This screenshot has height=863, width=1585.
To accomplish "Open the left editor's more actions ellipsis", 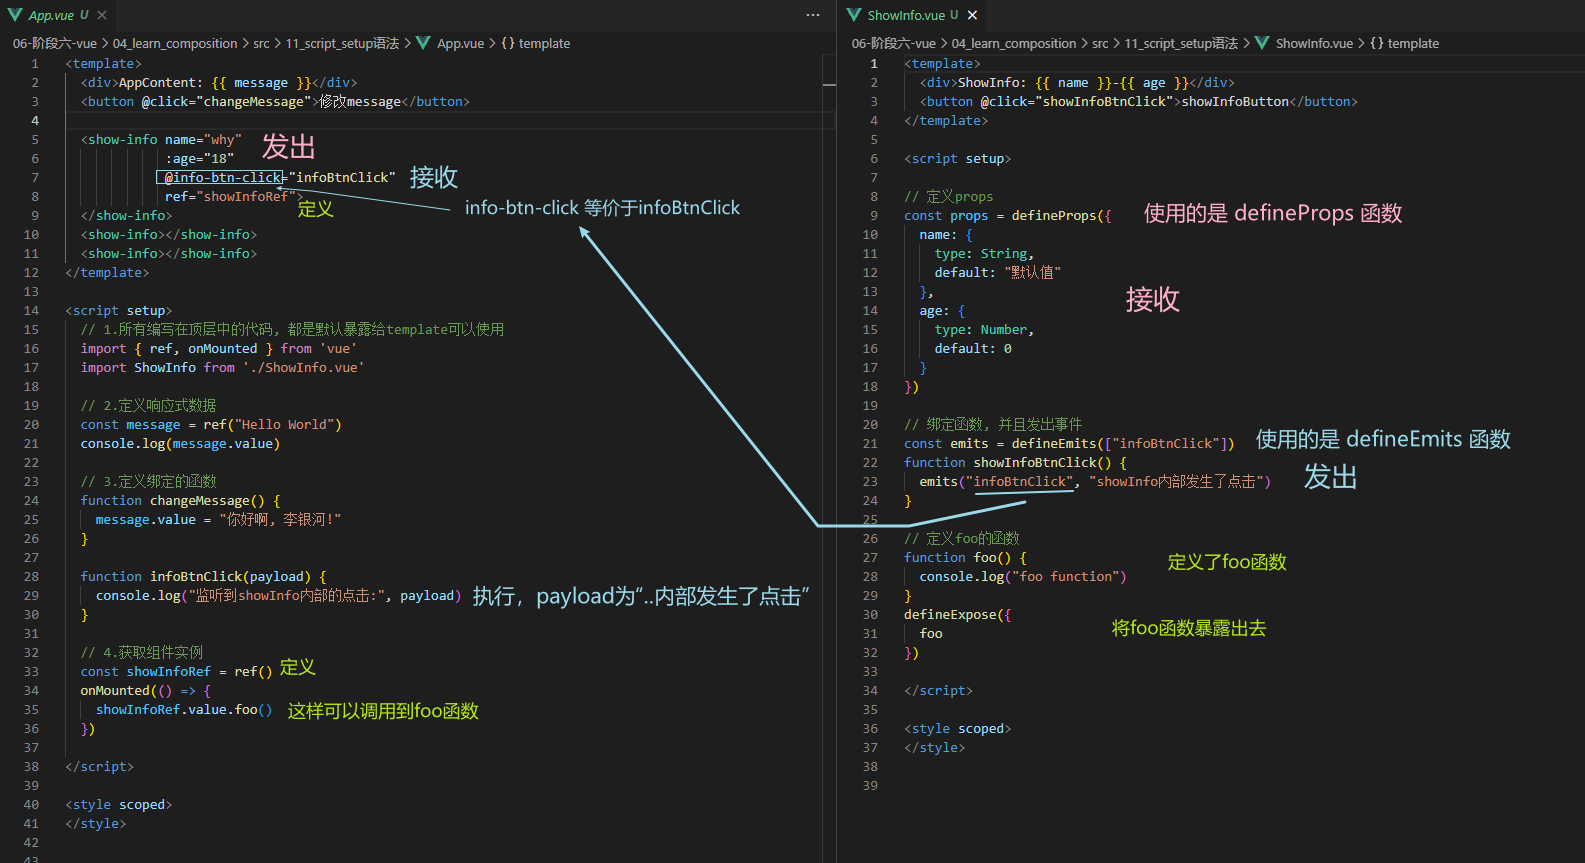I will pyautogui.click(x=813, y=15).
